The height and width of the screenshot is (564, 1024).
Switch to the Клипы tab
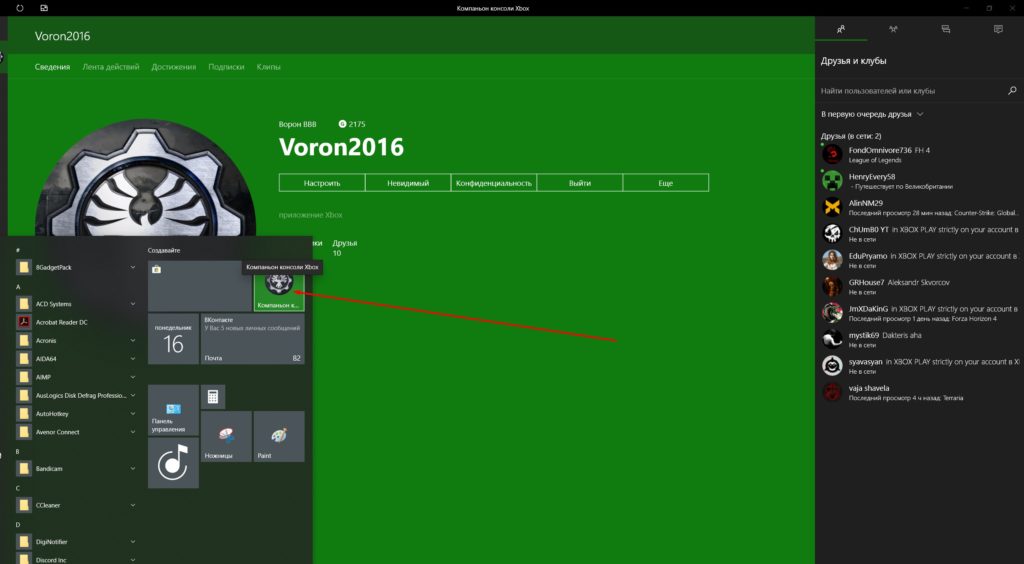pos(268,67)
